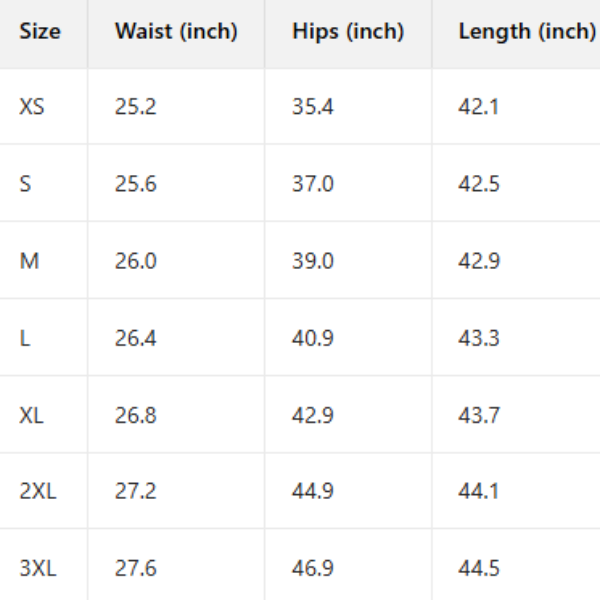Click the Size column header

click(40, 31)
